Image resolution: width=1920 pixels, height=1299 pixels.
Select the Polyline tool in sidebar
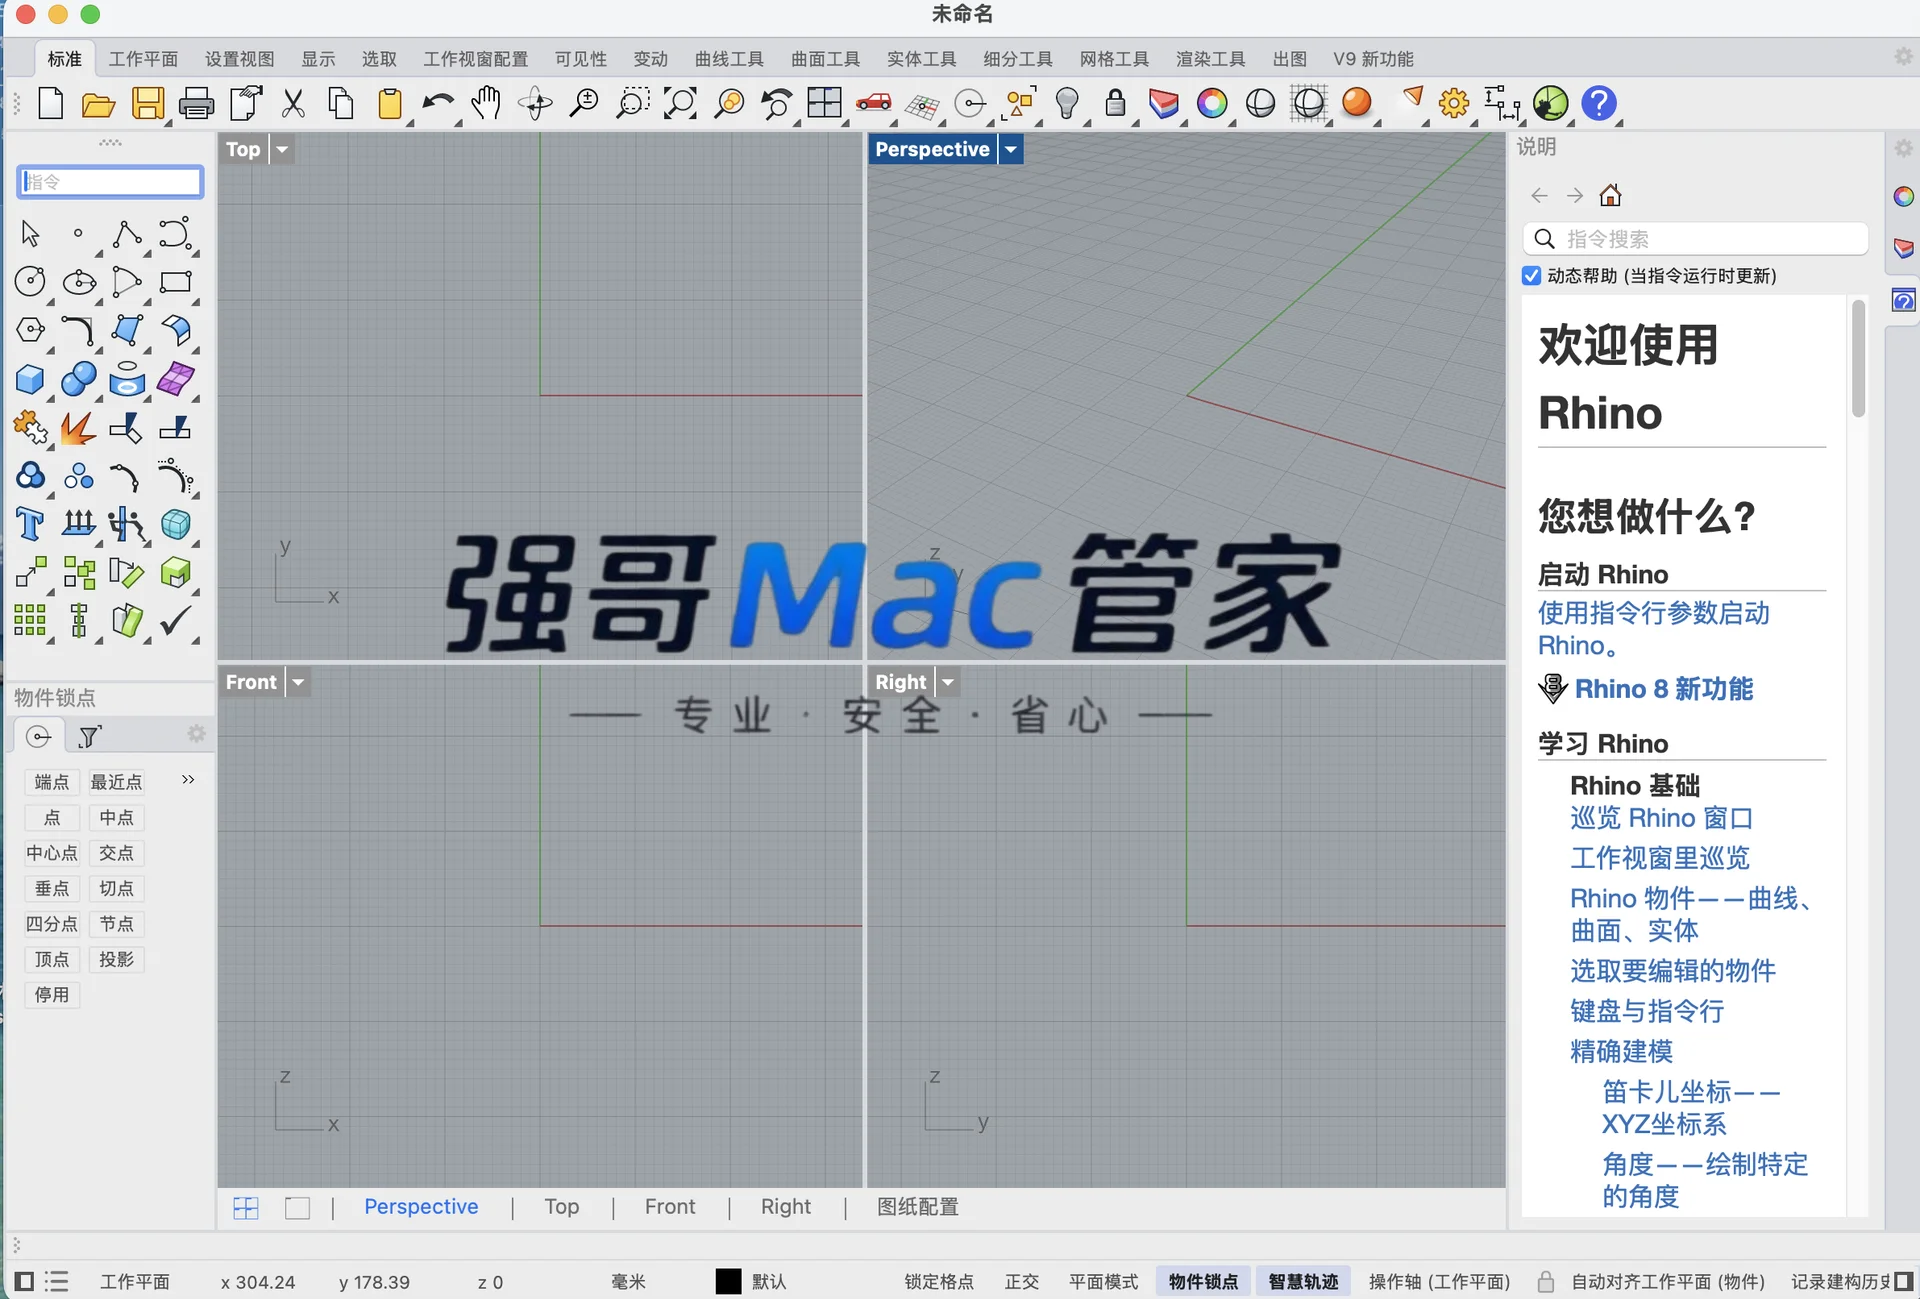[x=126, y=234]
